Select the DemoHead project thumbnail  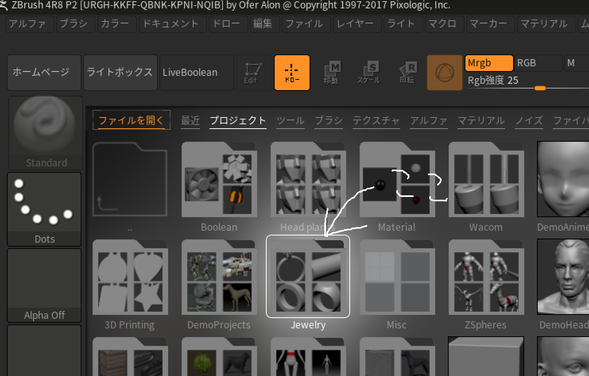[x=563, y=277]
